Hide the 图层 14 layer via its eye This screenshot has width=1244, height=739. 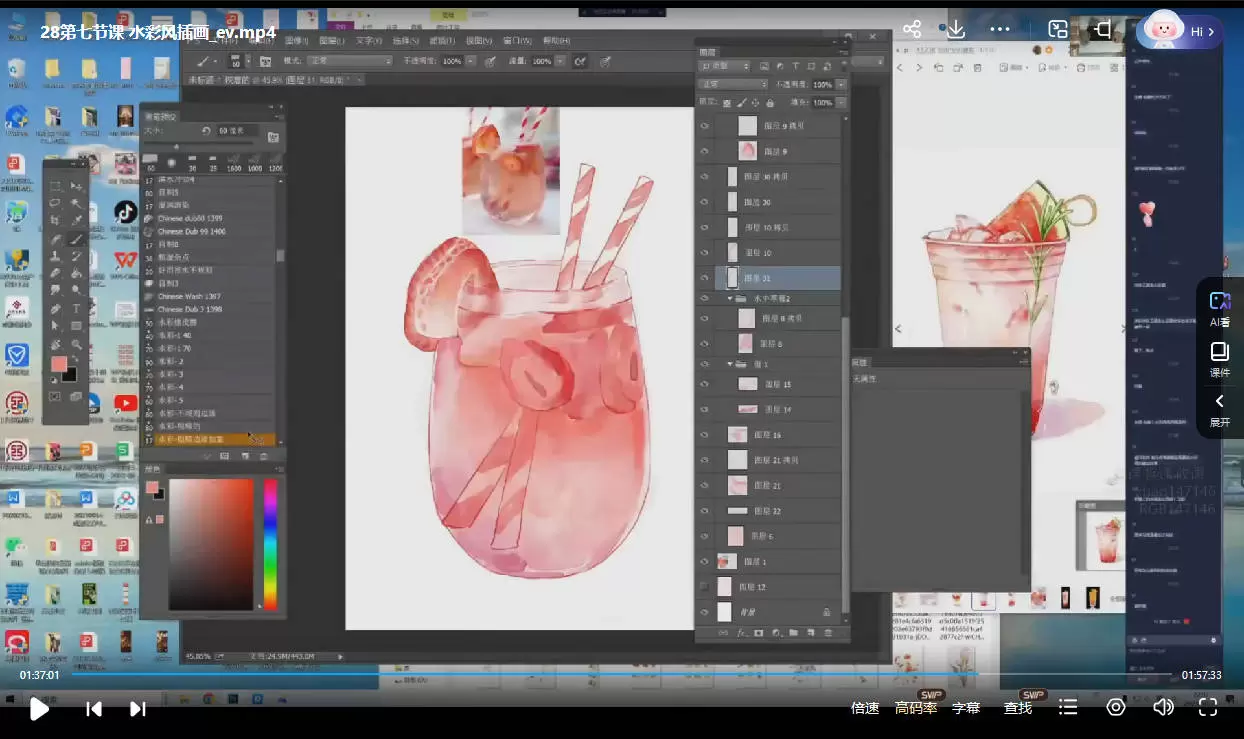[x=704, y=409]
